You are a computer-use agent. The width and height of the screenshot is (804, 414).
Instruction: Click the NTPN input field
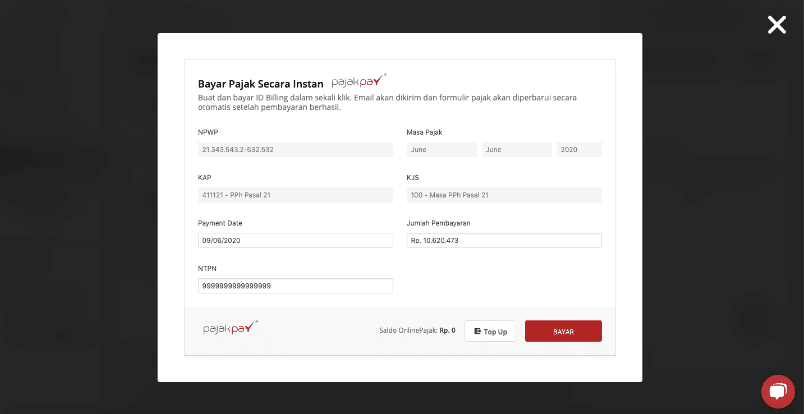point(295,286)
